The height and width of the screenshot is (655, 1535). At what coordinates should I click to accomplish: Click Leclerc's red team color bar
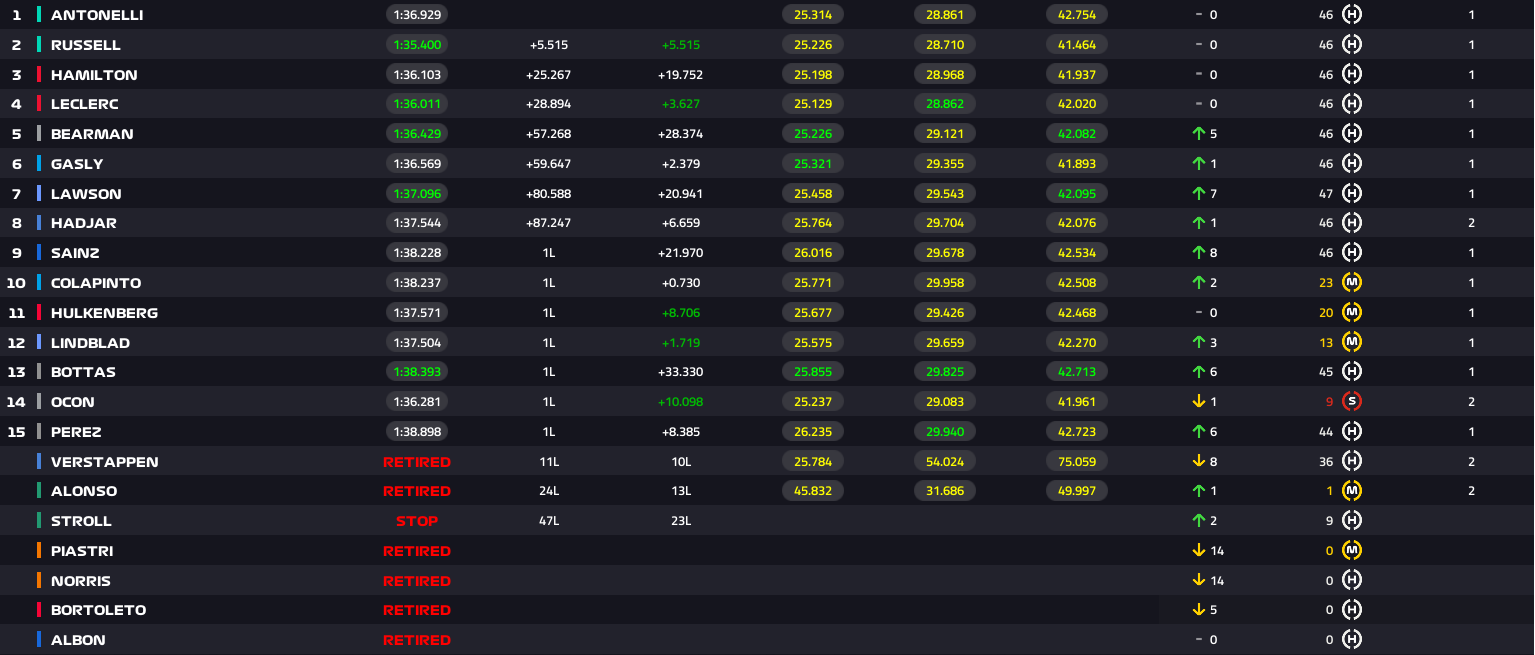[x=39, y=104]
